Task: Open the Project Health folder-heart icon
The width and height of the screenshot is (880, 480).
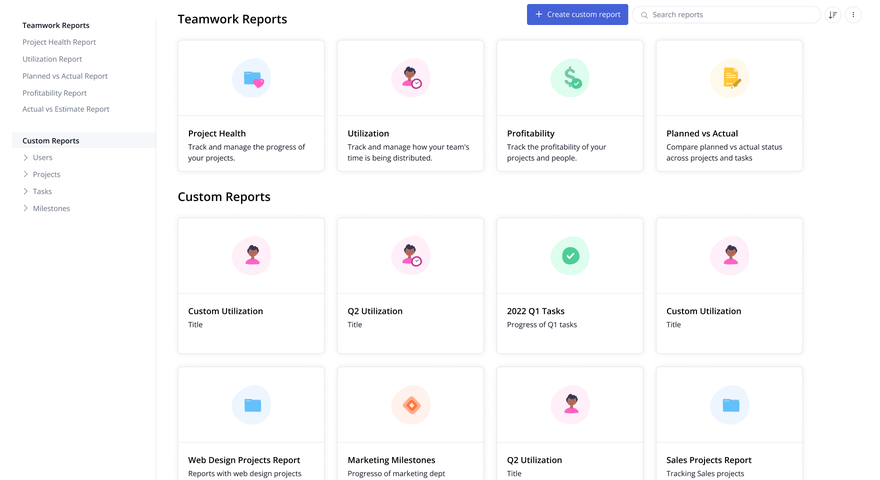Action: tap(251, 78)
